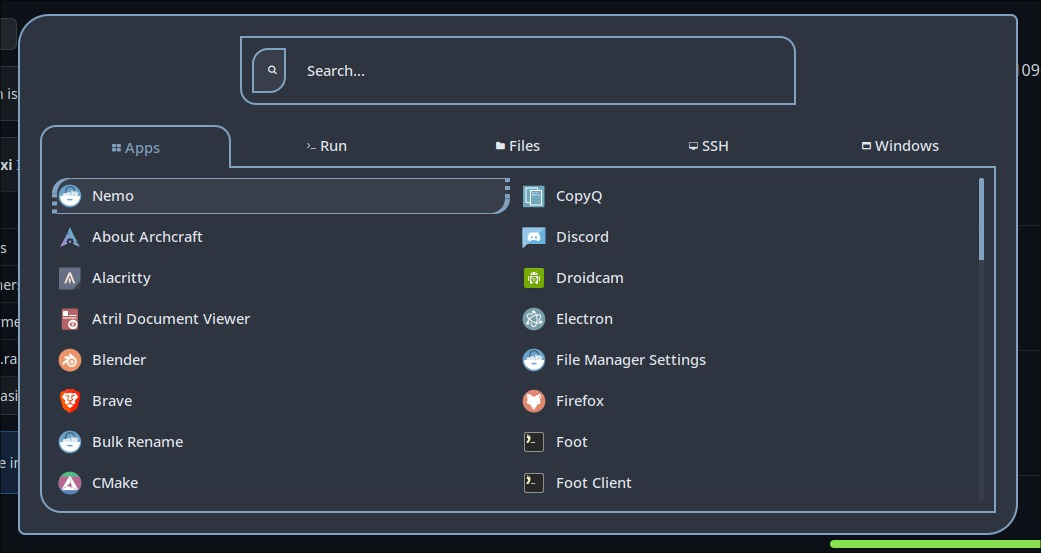Launch Firefox by its name
Viewport: 1041px width, 553px height.
coord(580,401)
